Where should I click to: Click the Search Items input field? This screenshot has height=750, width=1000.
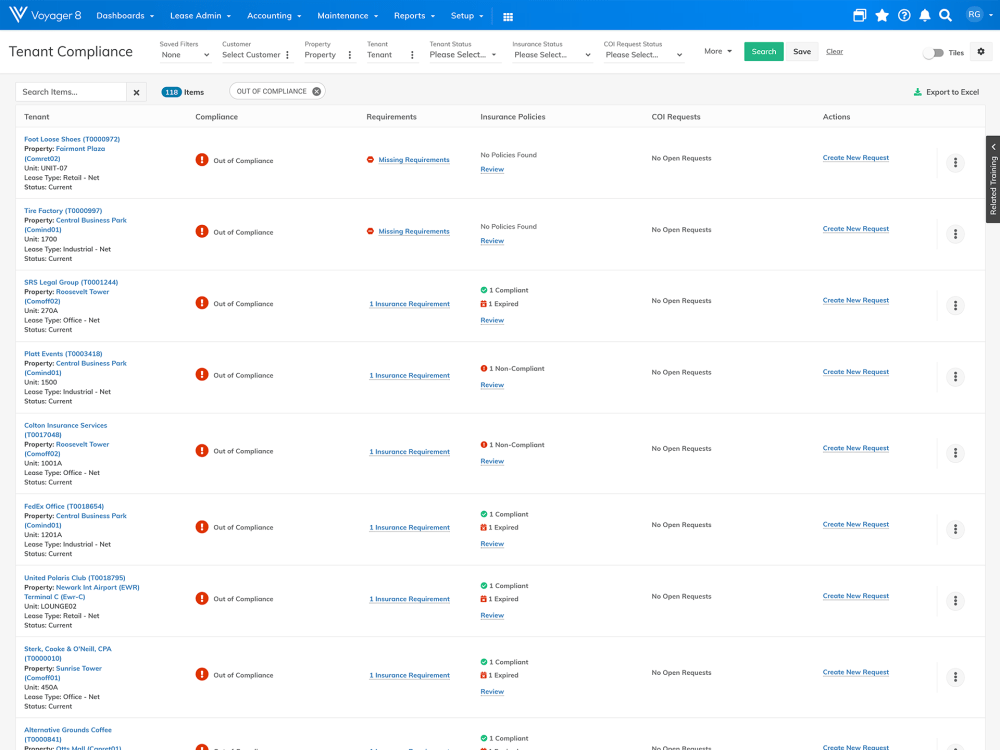tap(71, 92)
